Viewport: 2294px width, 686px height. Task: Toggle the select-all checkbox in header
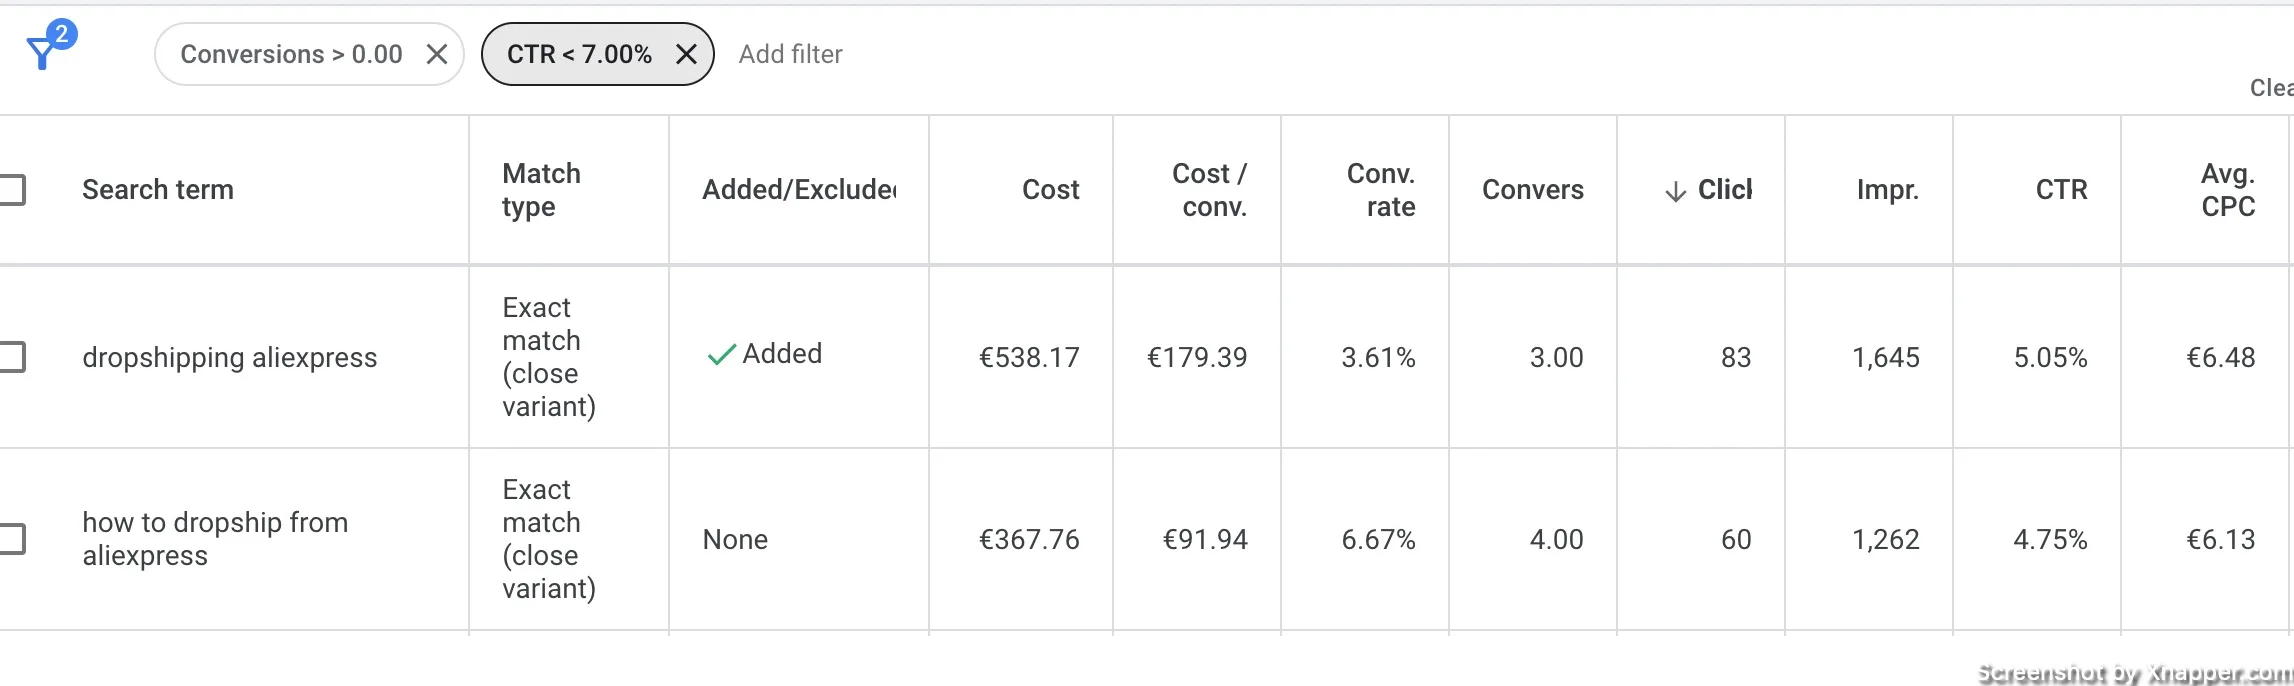(10, 190)
